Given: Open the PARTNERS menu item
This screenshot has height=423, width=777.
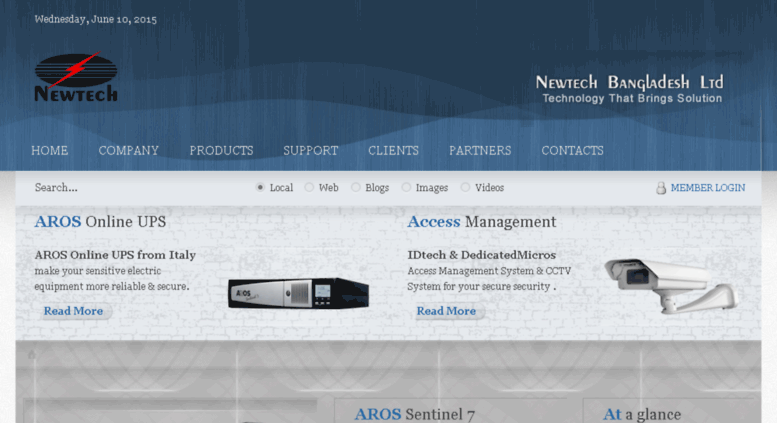Looking at the screenshot, I should pos(480,151).
